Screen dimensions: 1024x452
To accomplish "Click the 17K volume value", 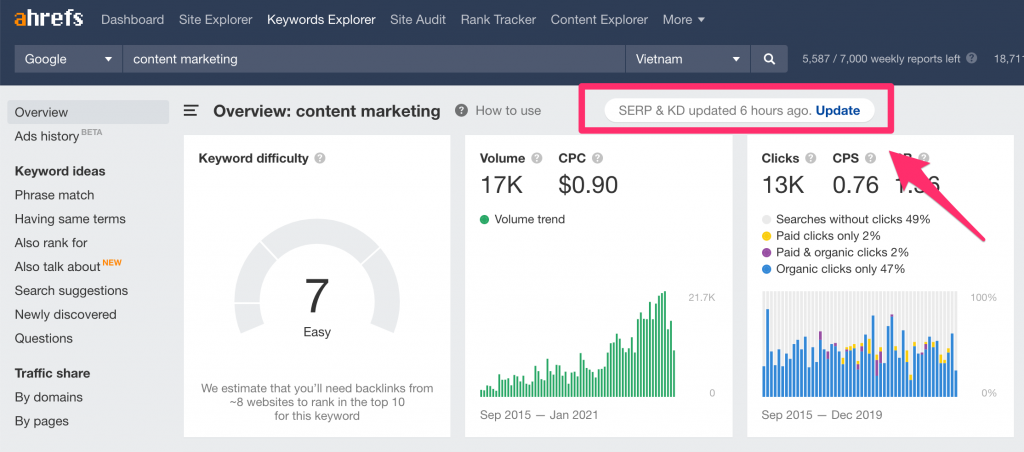I will (x=502, y=185).
